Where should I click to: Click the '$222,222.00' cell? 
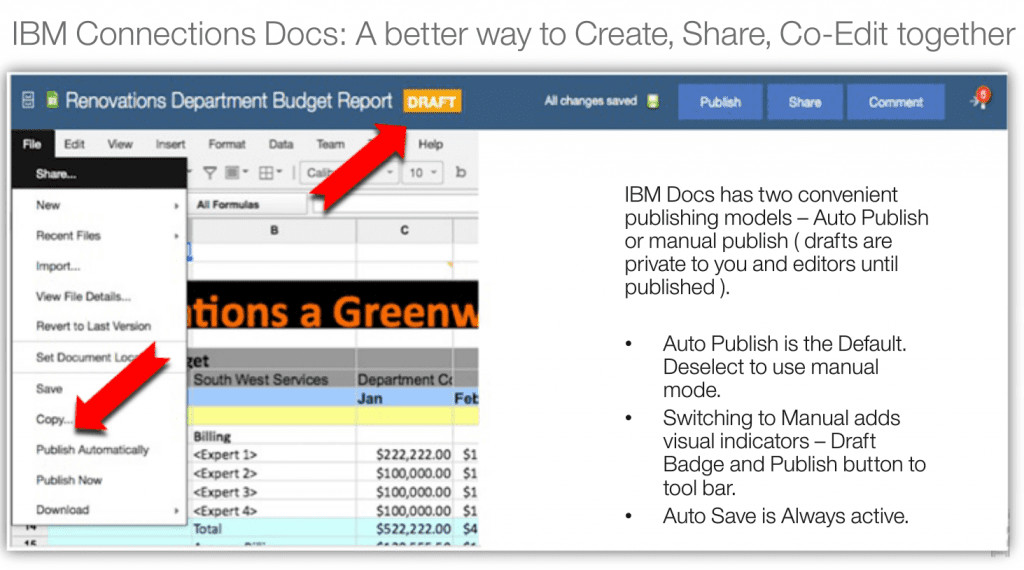(404, 454)
